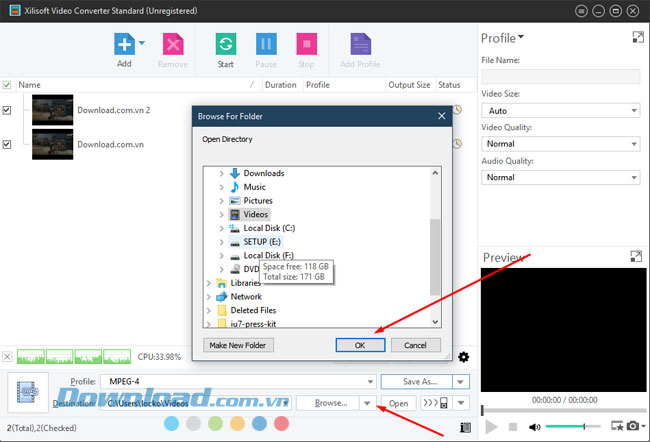Click the File Name input field
Screen dimensions: 650x442
coord(560,76)
